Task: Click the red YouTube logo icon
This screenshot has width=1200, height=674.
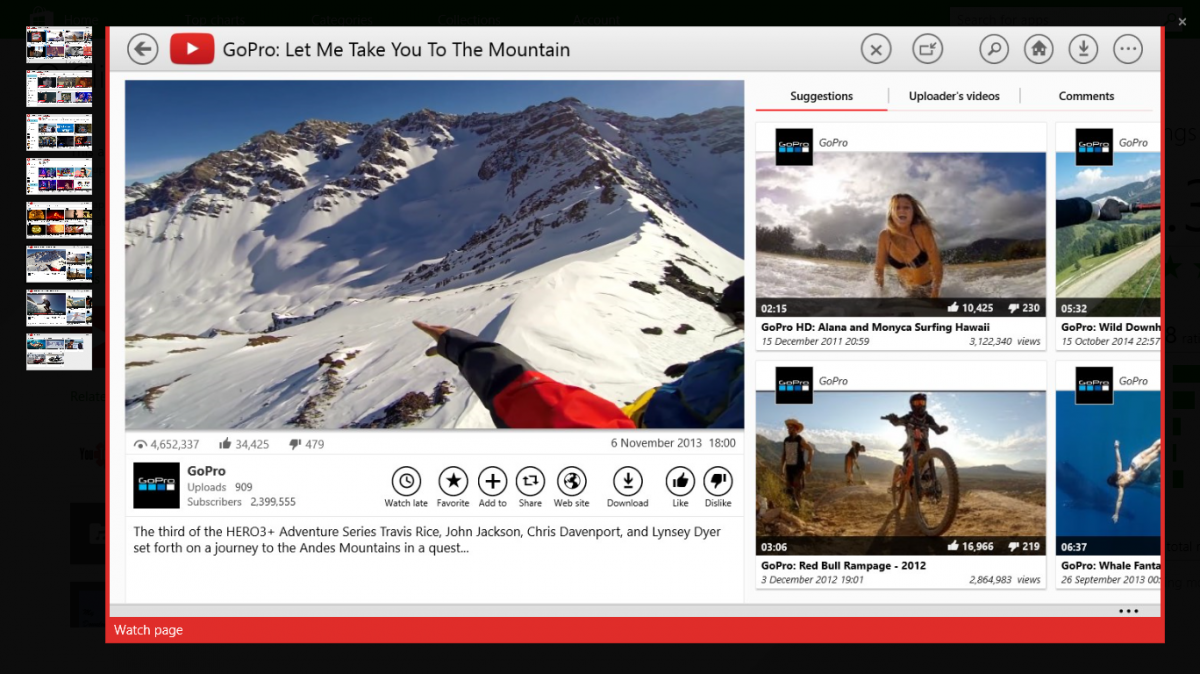Action: [192, 49]
